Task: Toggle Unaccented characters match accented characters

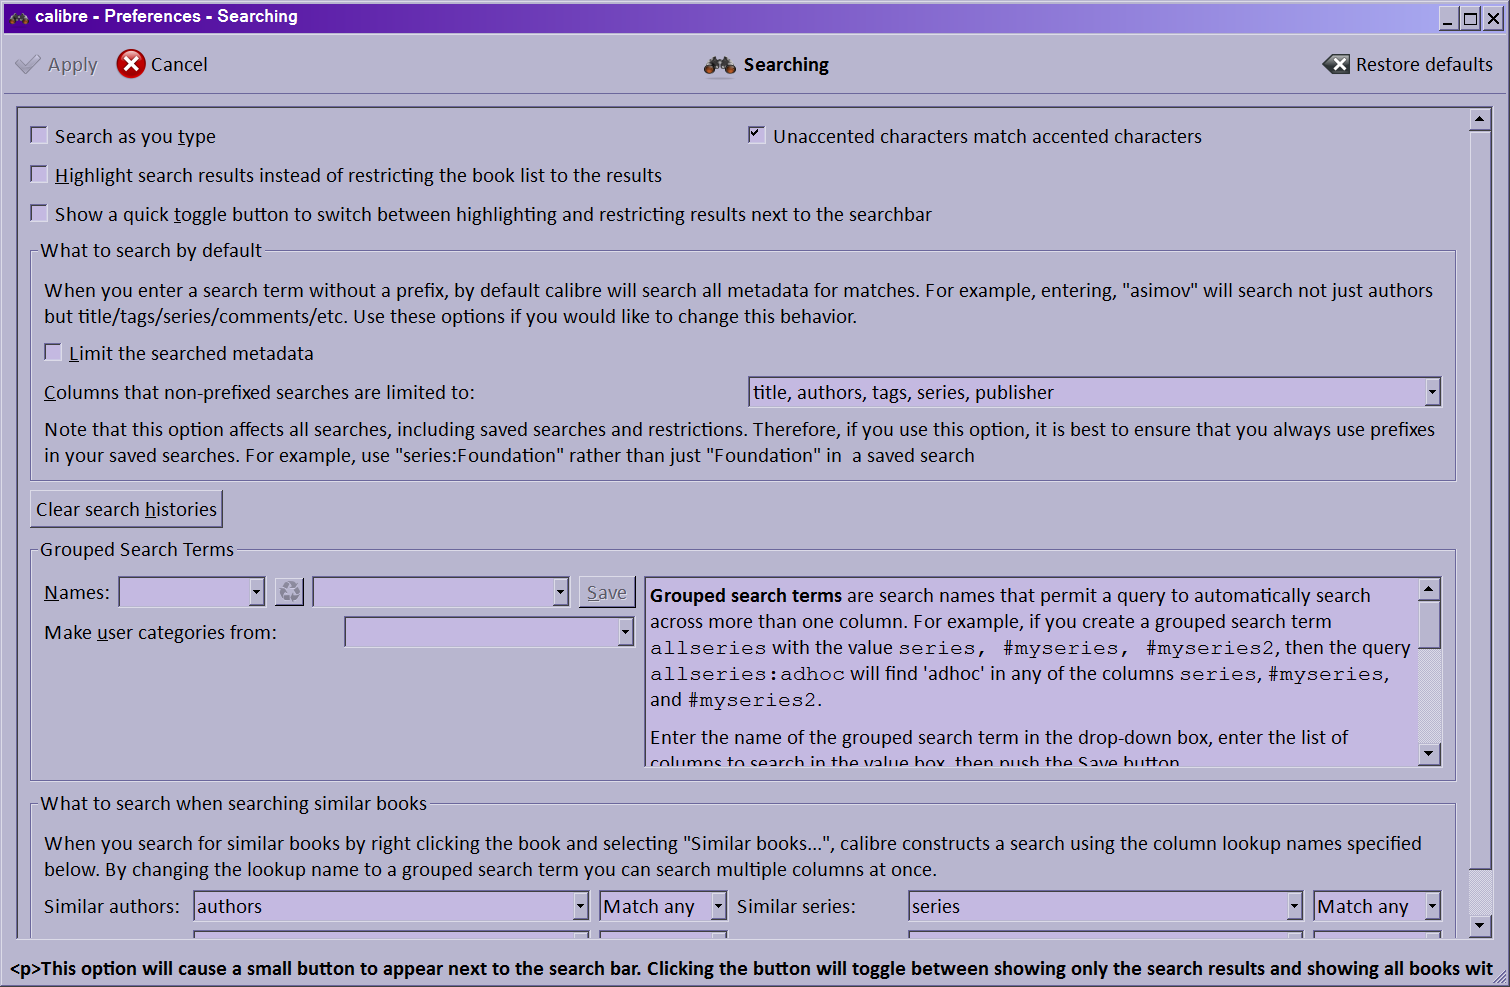Action: (x=757, y=135)
